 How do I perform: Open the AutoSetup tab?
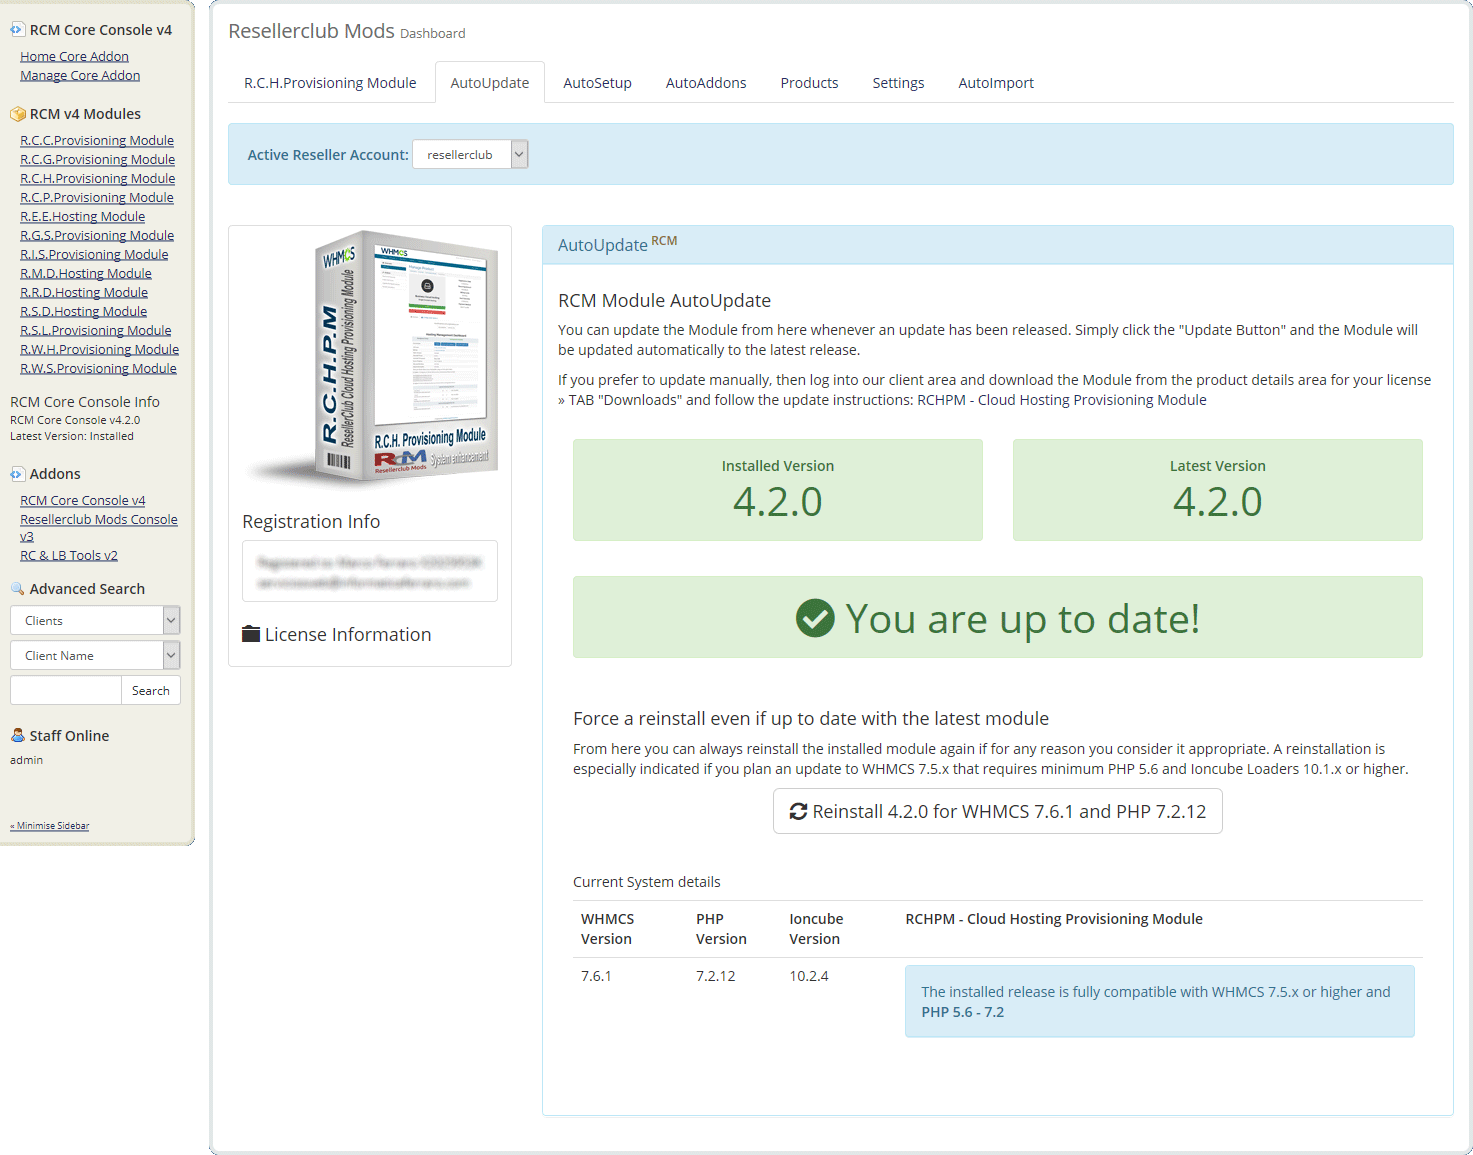coord(597,83)
